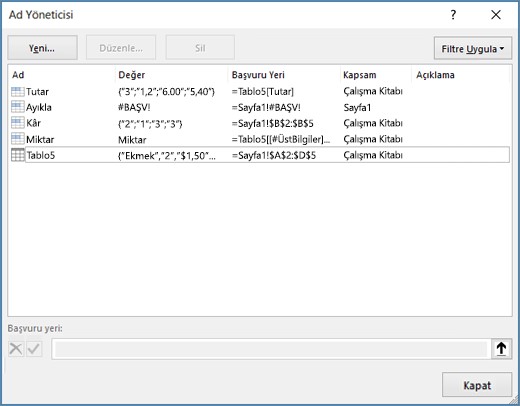Click the {"Ekmek","2","$1,50"... value cell

[167, 155]
